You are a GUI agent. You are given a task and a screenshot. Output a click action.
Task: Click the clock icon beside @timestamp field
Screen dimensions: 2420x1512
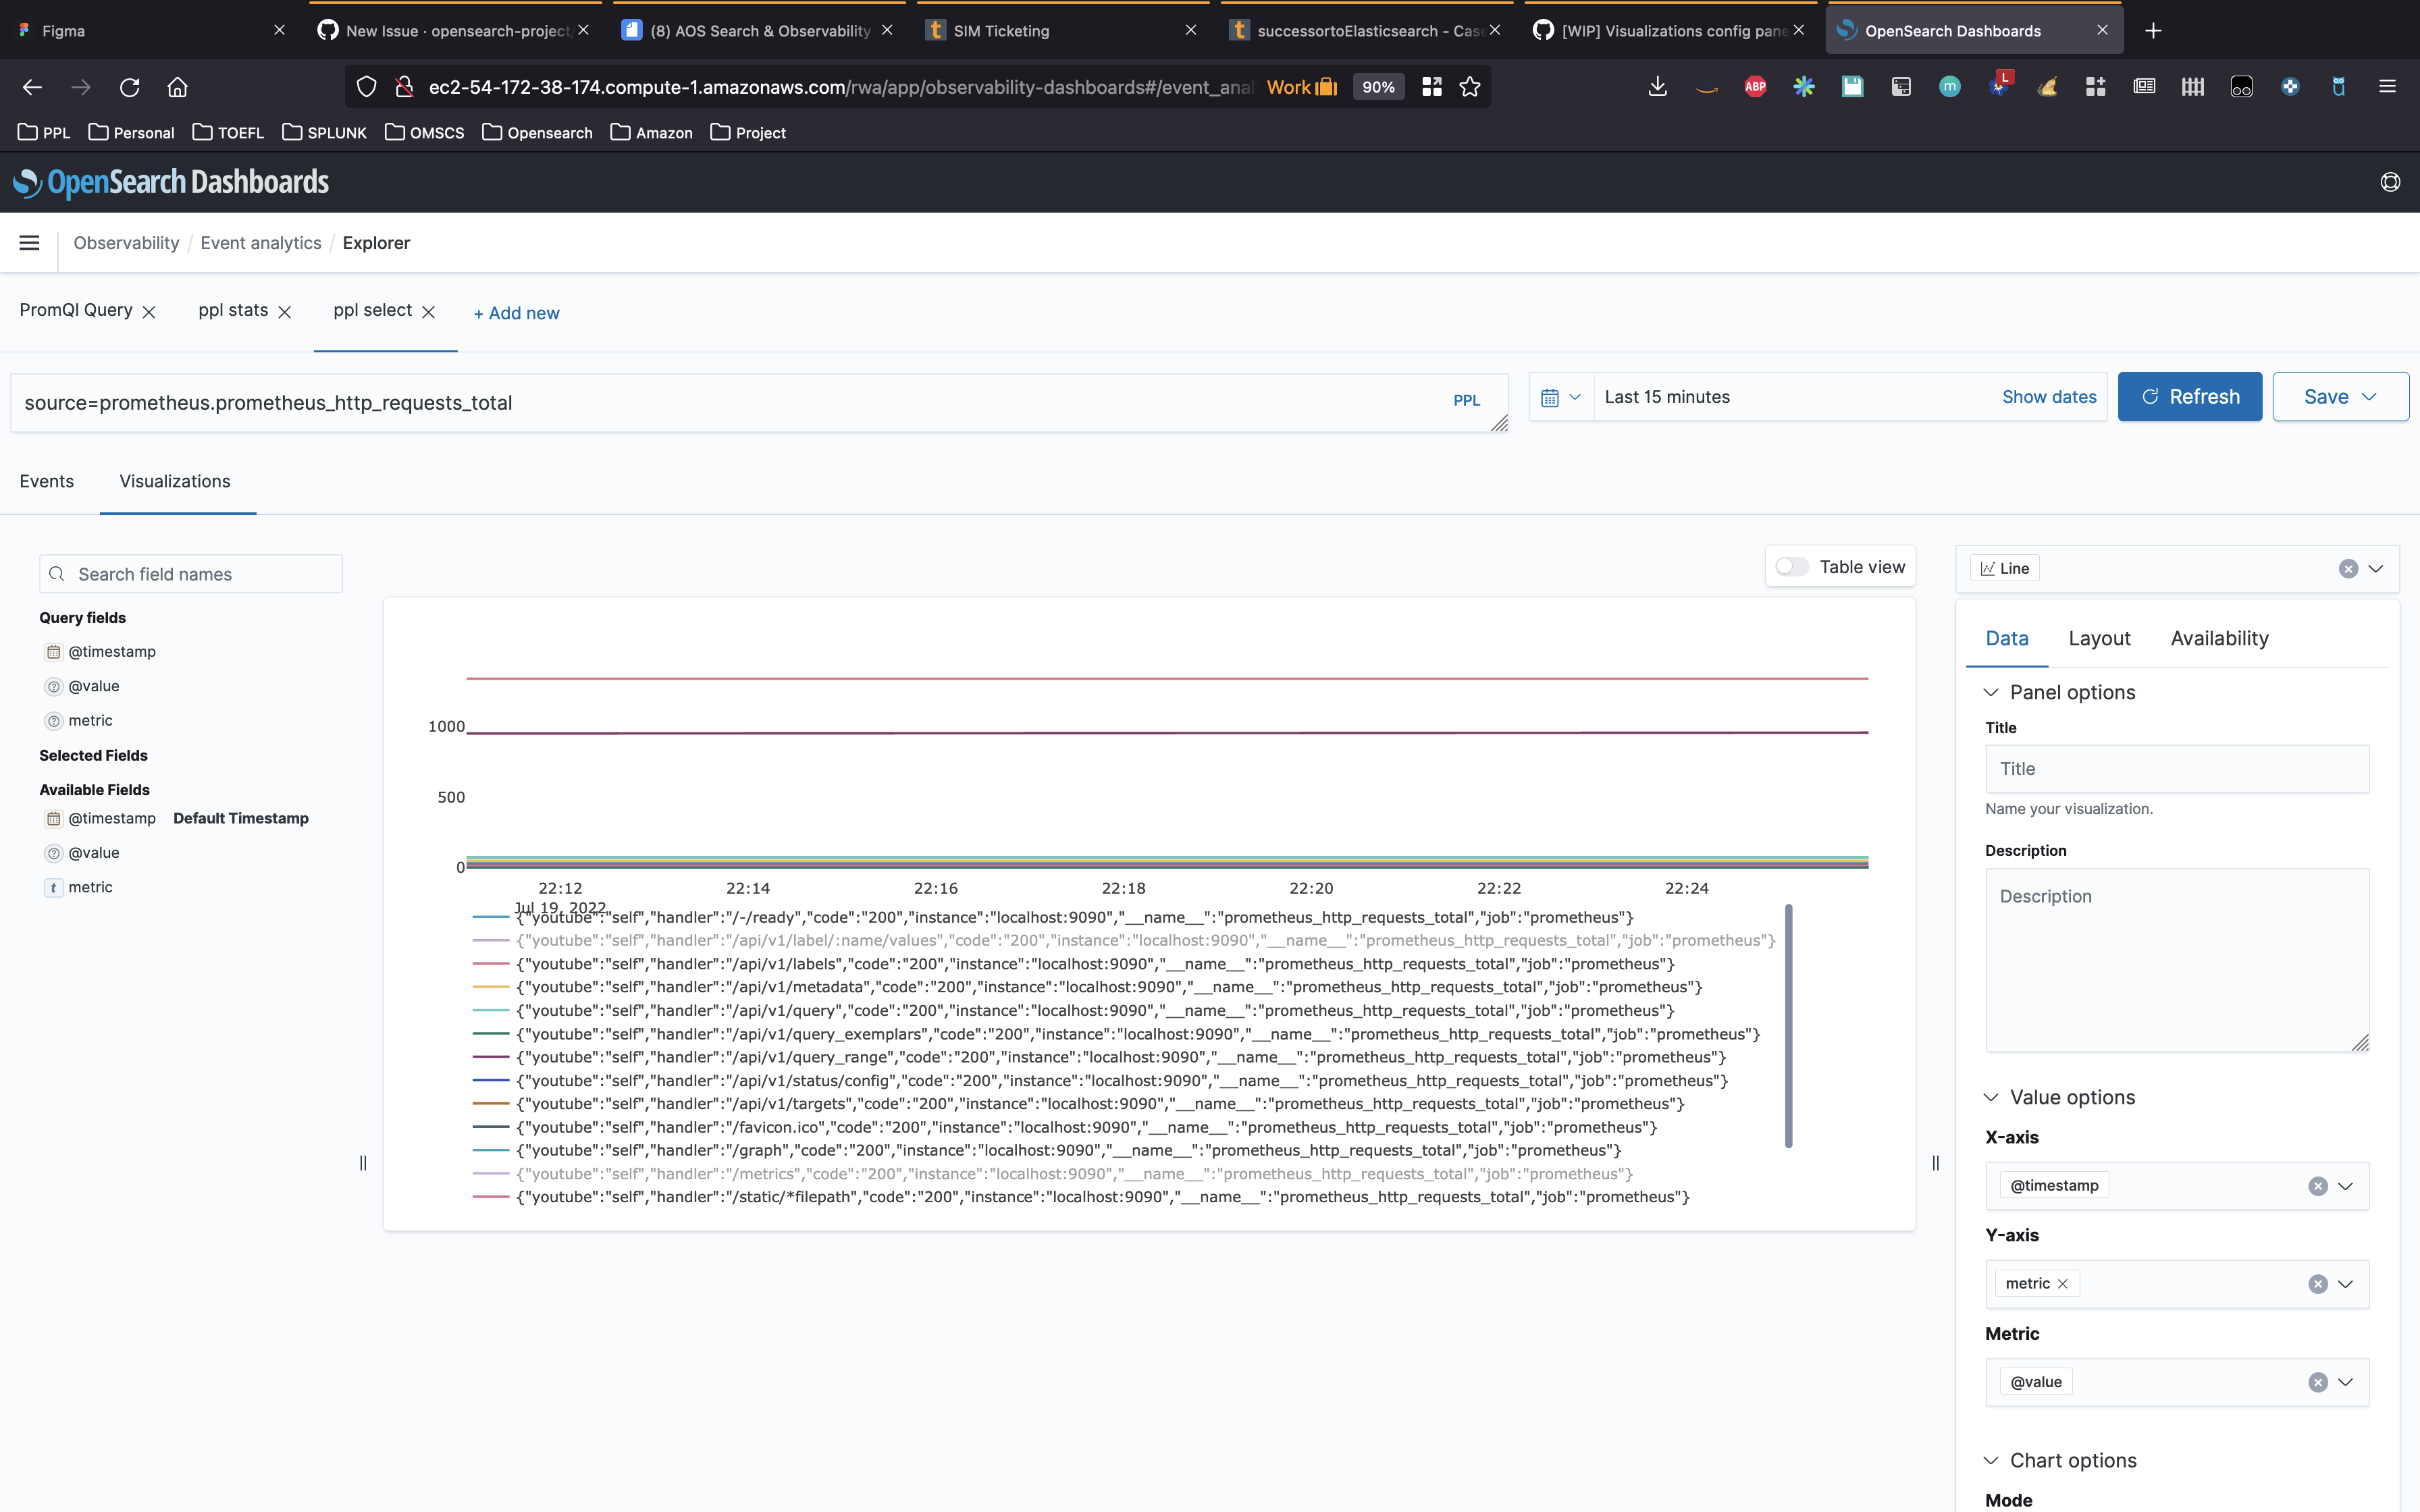coord(53,651)
